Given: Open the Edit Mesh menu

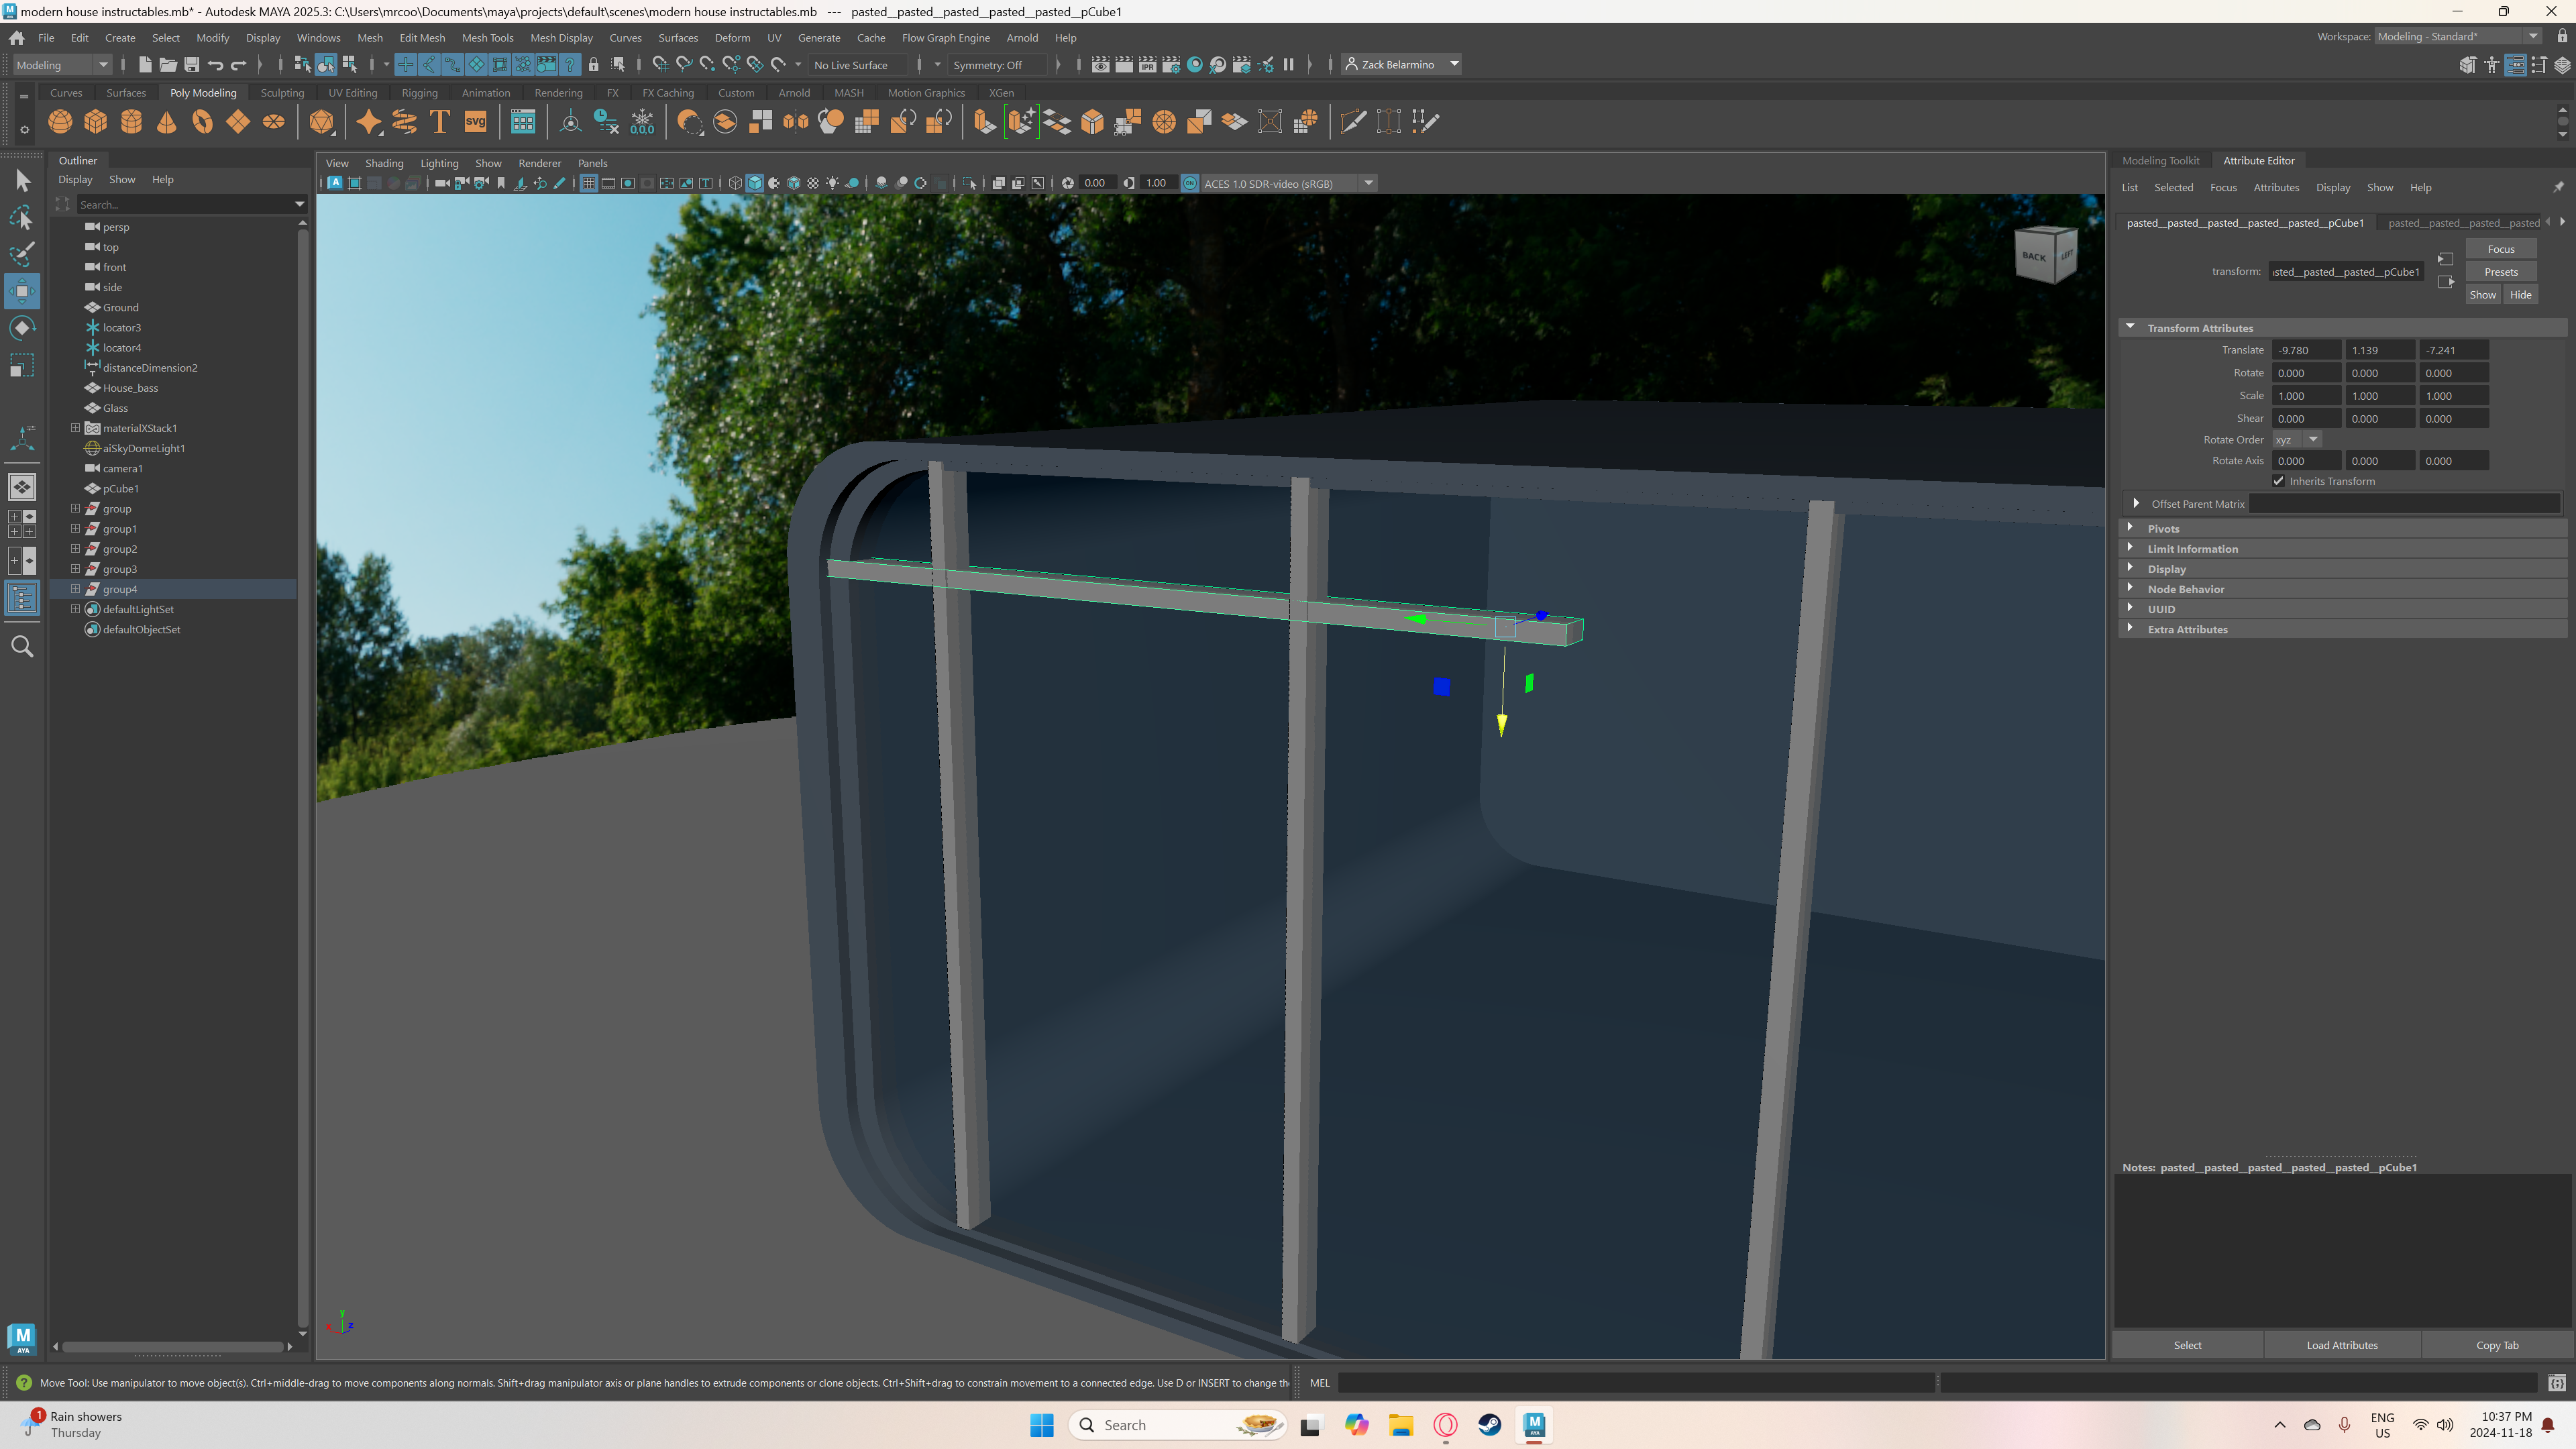Looking at the screenshot, I should click(x=422, y=38).
